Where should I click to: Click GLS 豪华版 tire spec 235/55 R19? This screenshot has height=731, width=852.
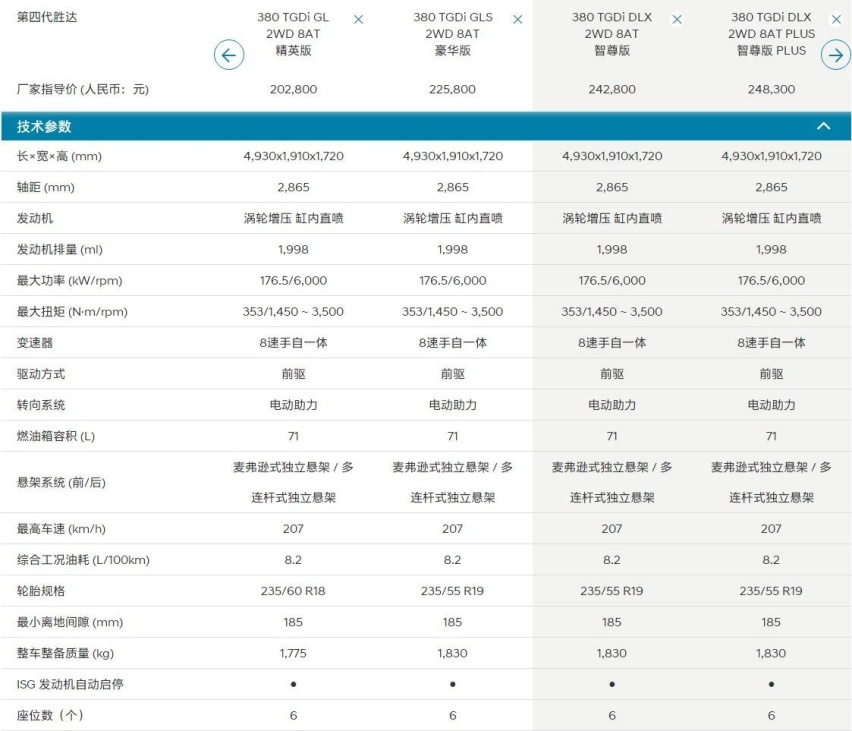click(453, 591)
